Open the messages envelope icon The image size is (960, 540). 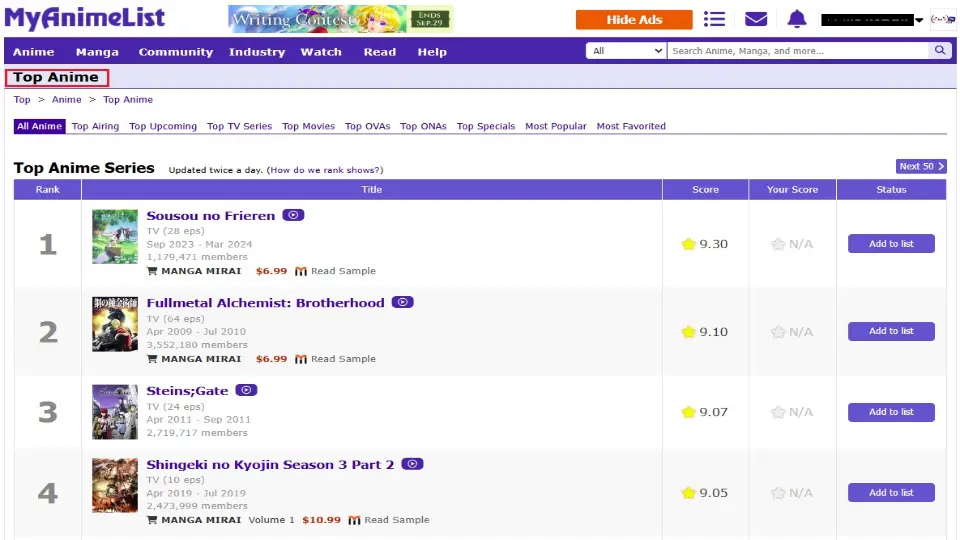(756, 20)
